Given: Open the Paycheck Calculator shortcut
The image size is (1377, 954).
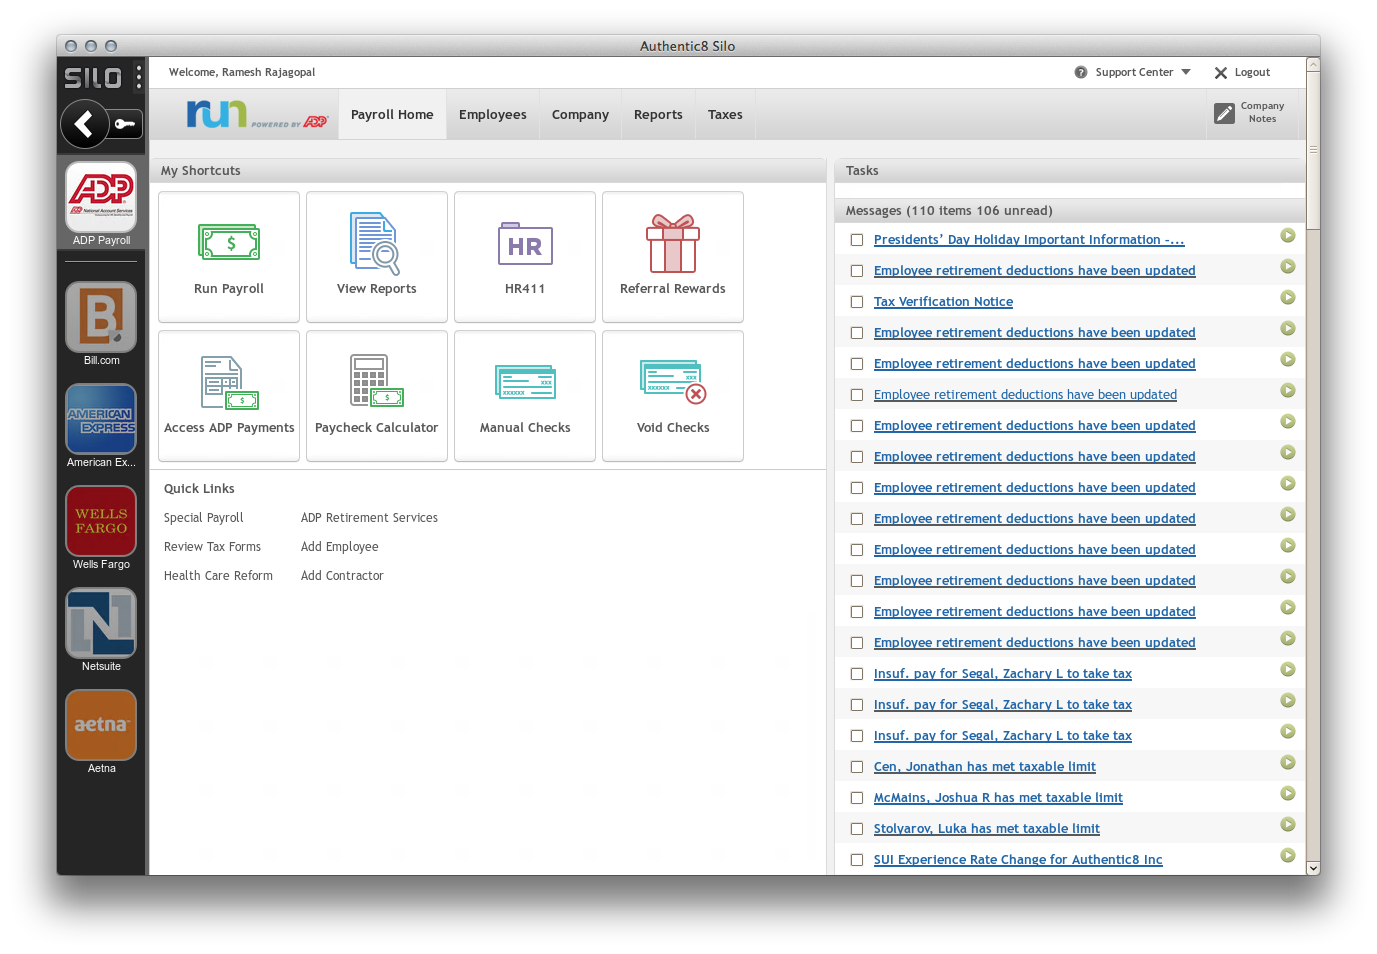Looking at the screenshot, I should pyautogui.click(x=377, y=396).
